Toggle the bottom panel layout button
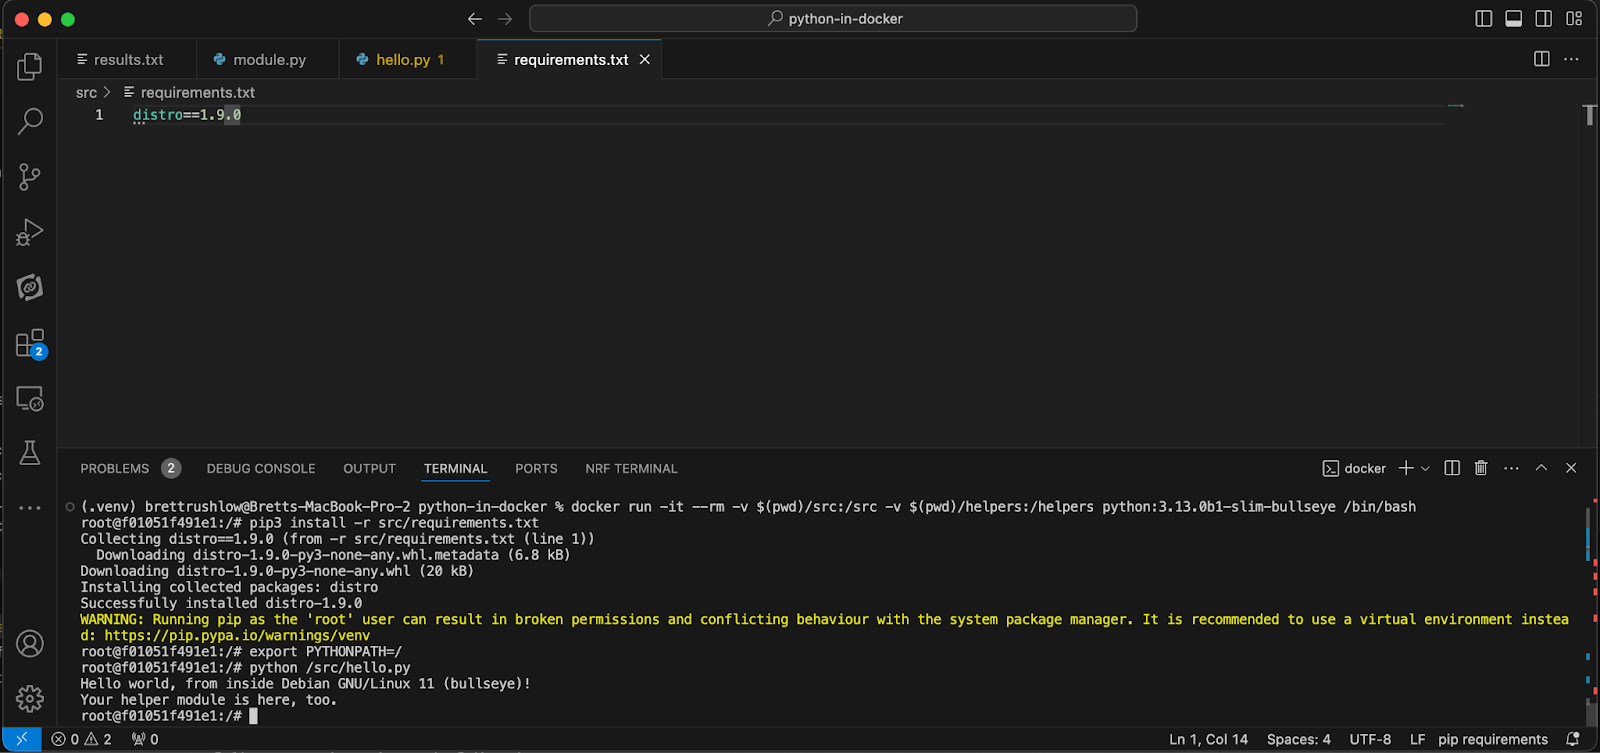The width and height of the screenshot is (1600, 753). click(1514, 19)
